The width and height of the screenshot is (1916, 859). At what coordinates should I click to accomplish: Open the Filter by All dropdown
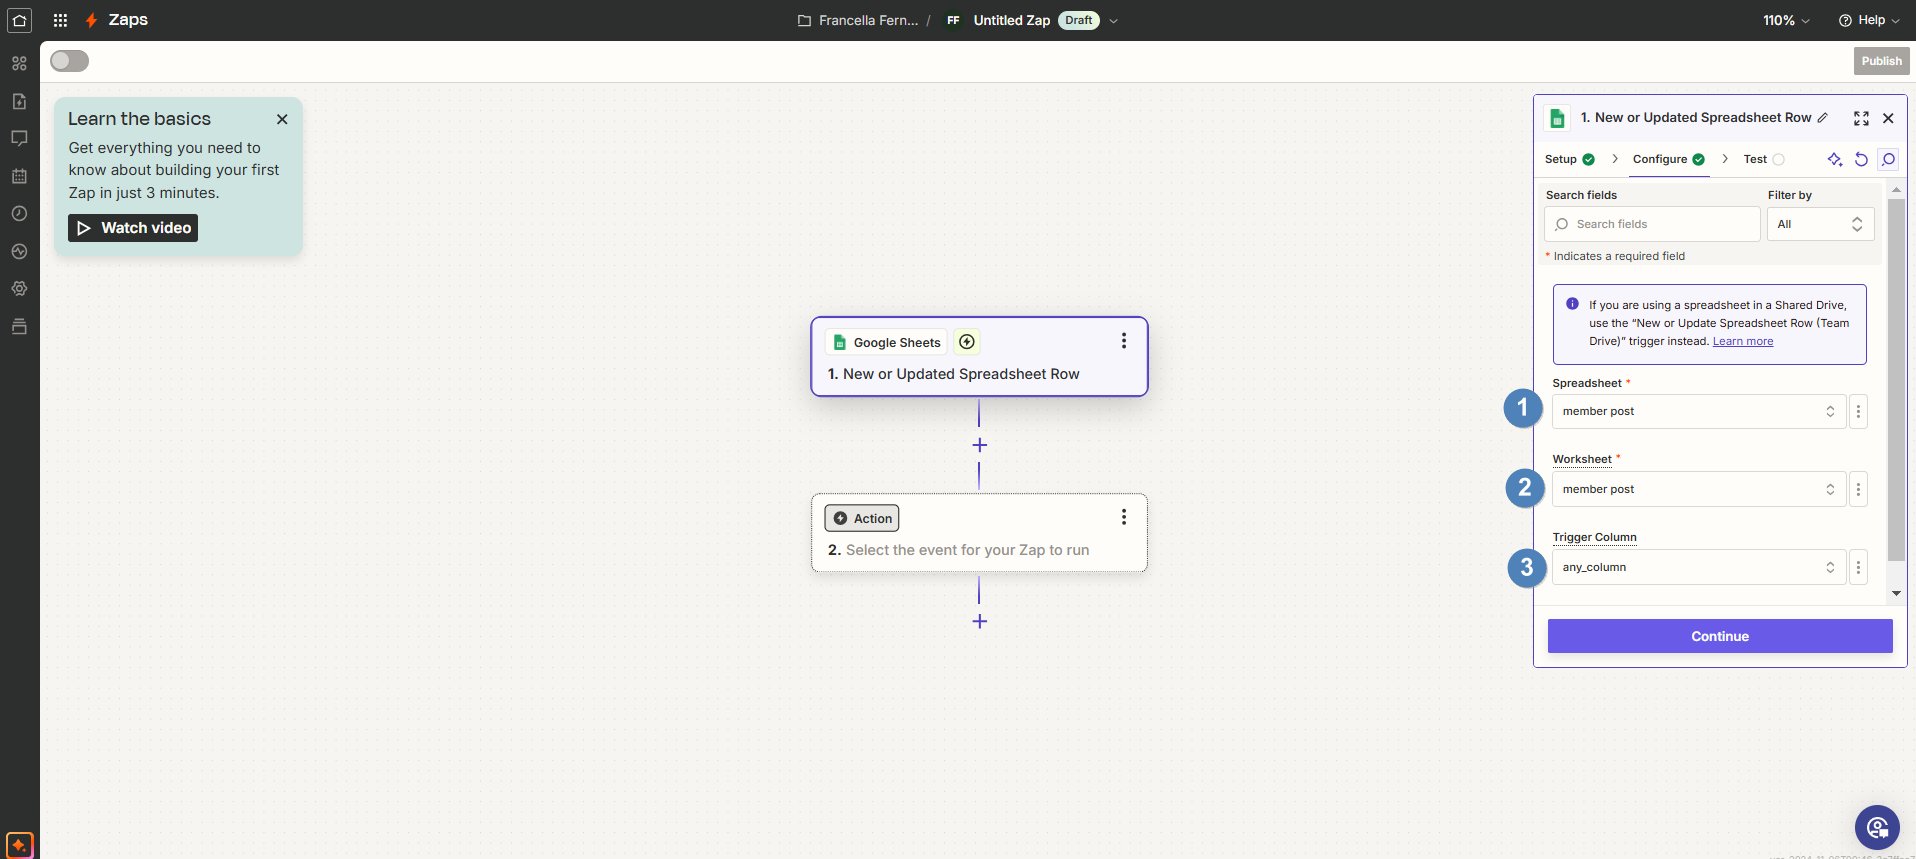[1820, 224]
